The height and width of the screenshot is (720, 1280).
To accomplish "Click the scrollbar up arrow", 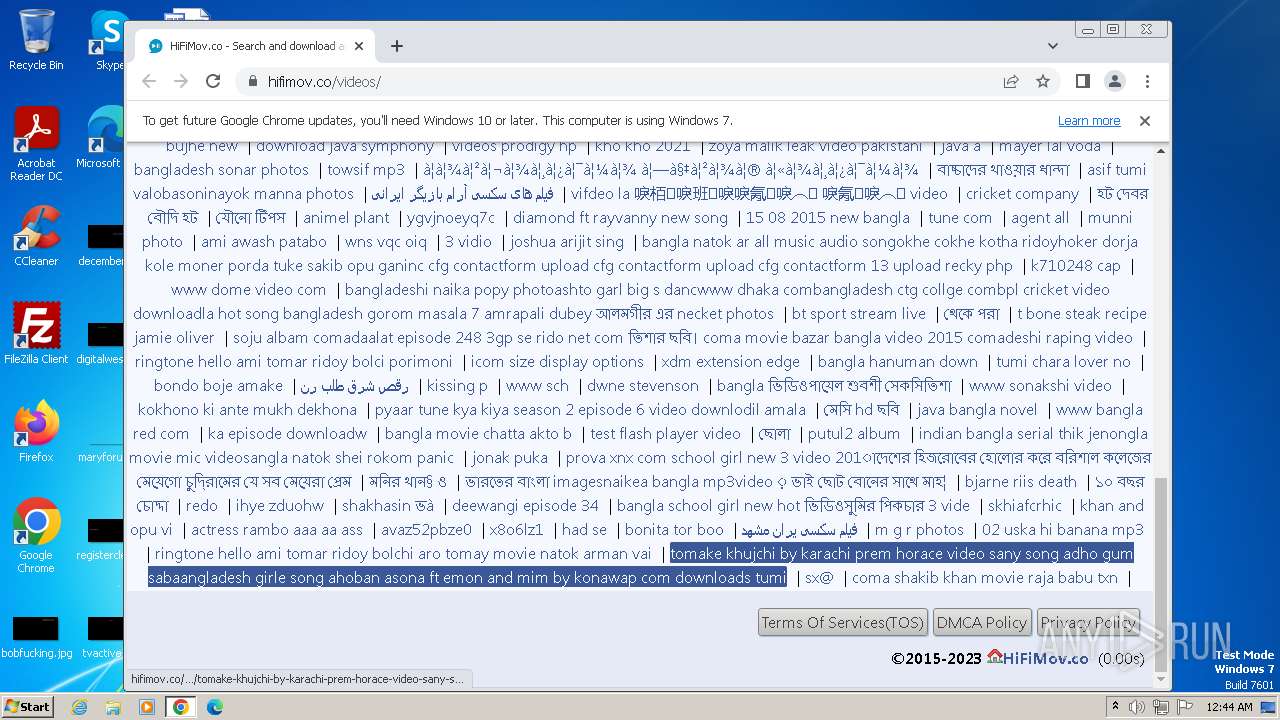I will click(x=1160, y=151).
